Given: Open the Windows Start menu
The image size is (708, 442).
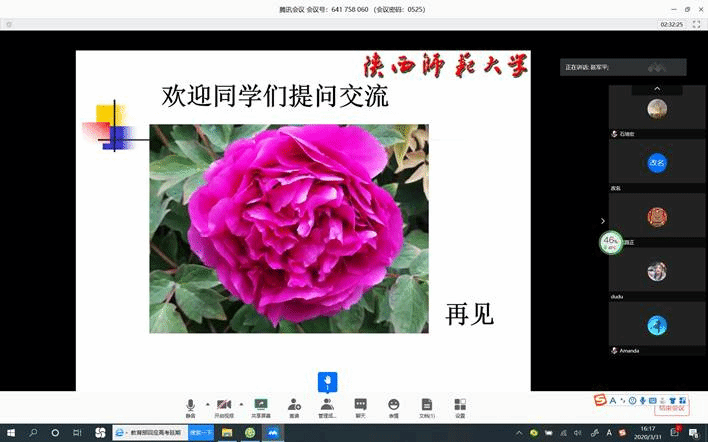Looking at the screenshot, I should pyautogui.click(x=11, y=432).
